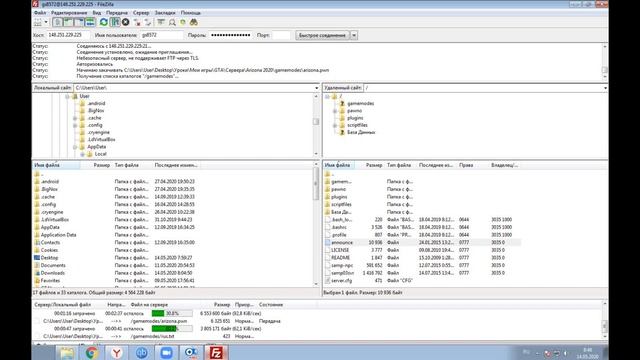
Task: Click the Быстрое соединение button
Action: tap(322, 36)
